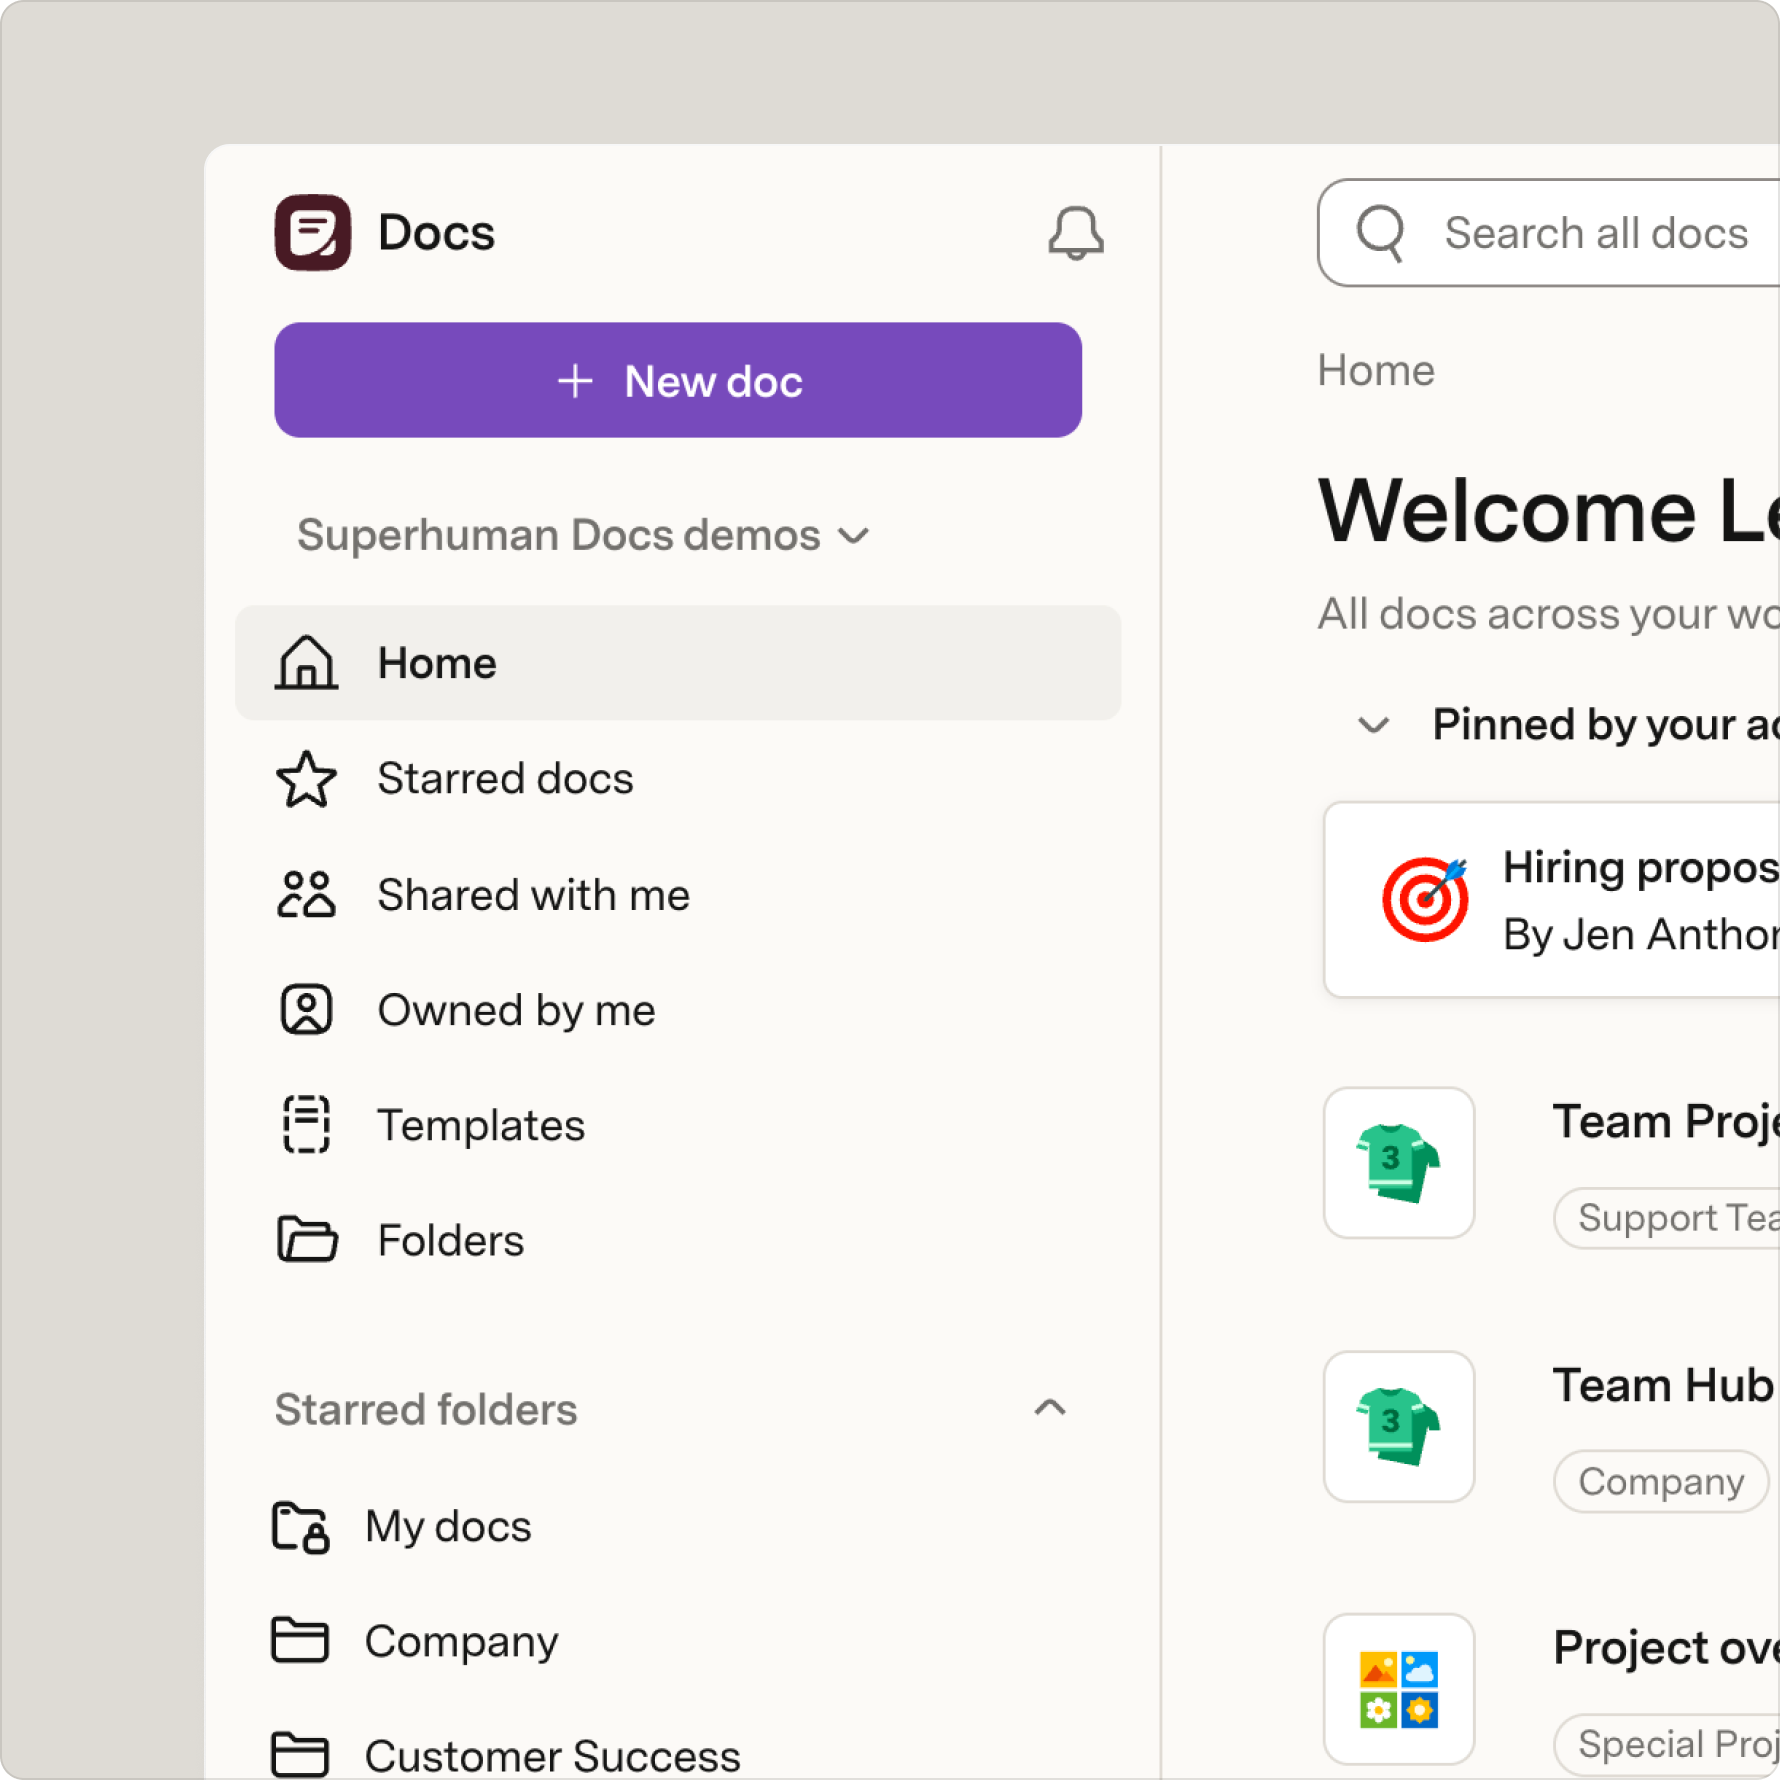Click the All docs across your workspace subtitle
Screen dimensions: 1780x1780
pyautogui.click(x=1549, y=614)
